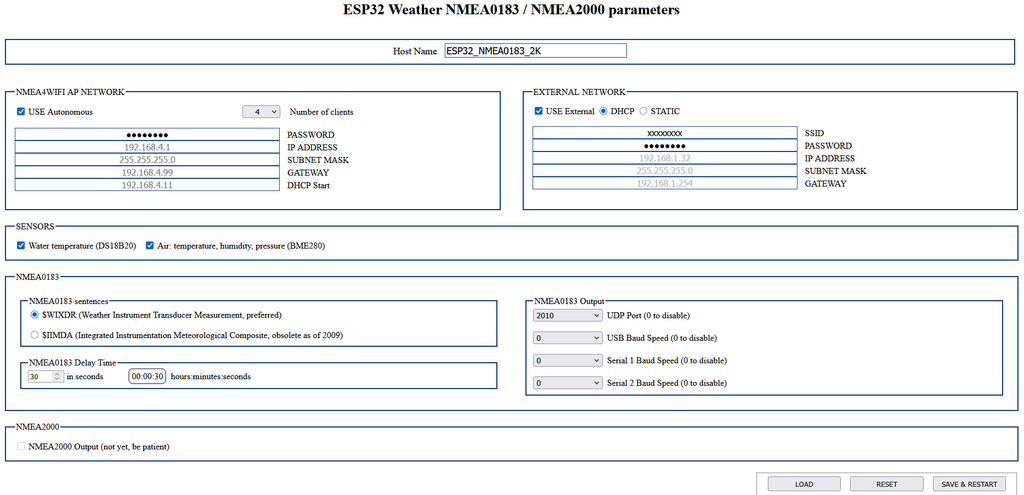Click the AP SUBNET MASK field

pos(147,160)
